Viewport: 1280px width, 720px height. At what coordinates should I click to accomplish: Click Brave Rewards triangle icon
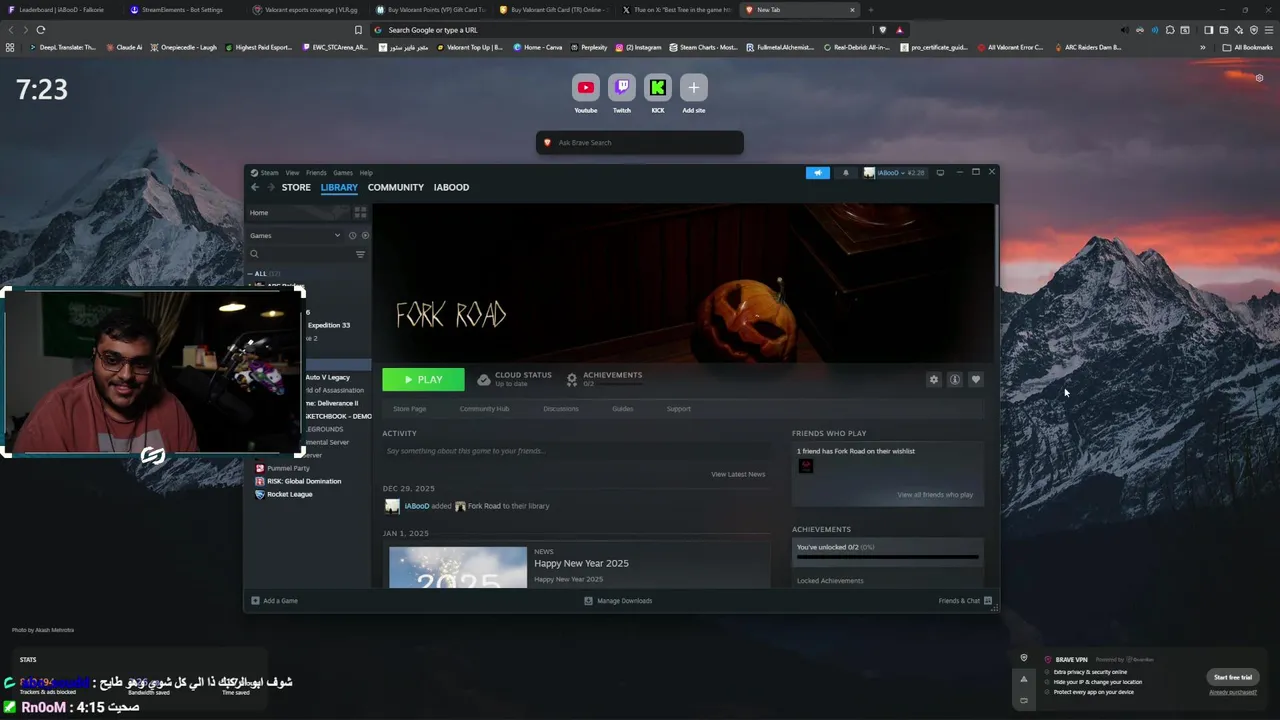point(899,30)
